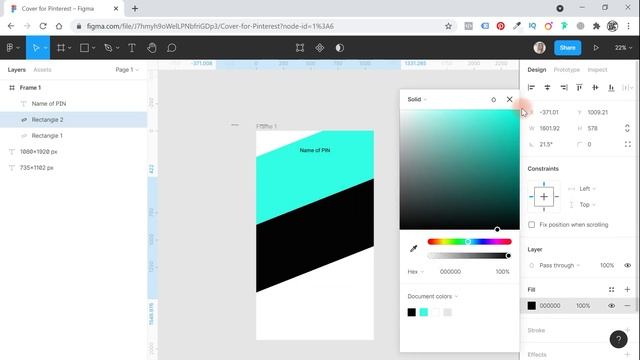
Task: Switch to the Inspect tab
Action: tap(597, 70)
